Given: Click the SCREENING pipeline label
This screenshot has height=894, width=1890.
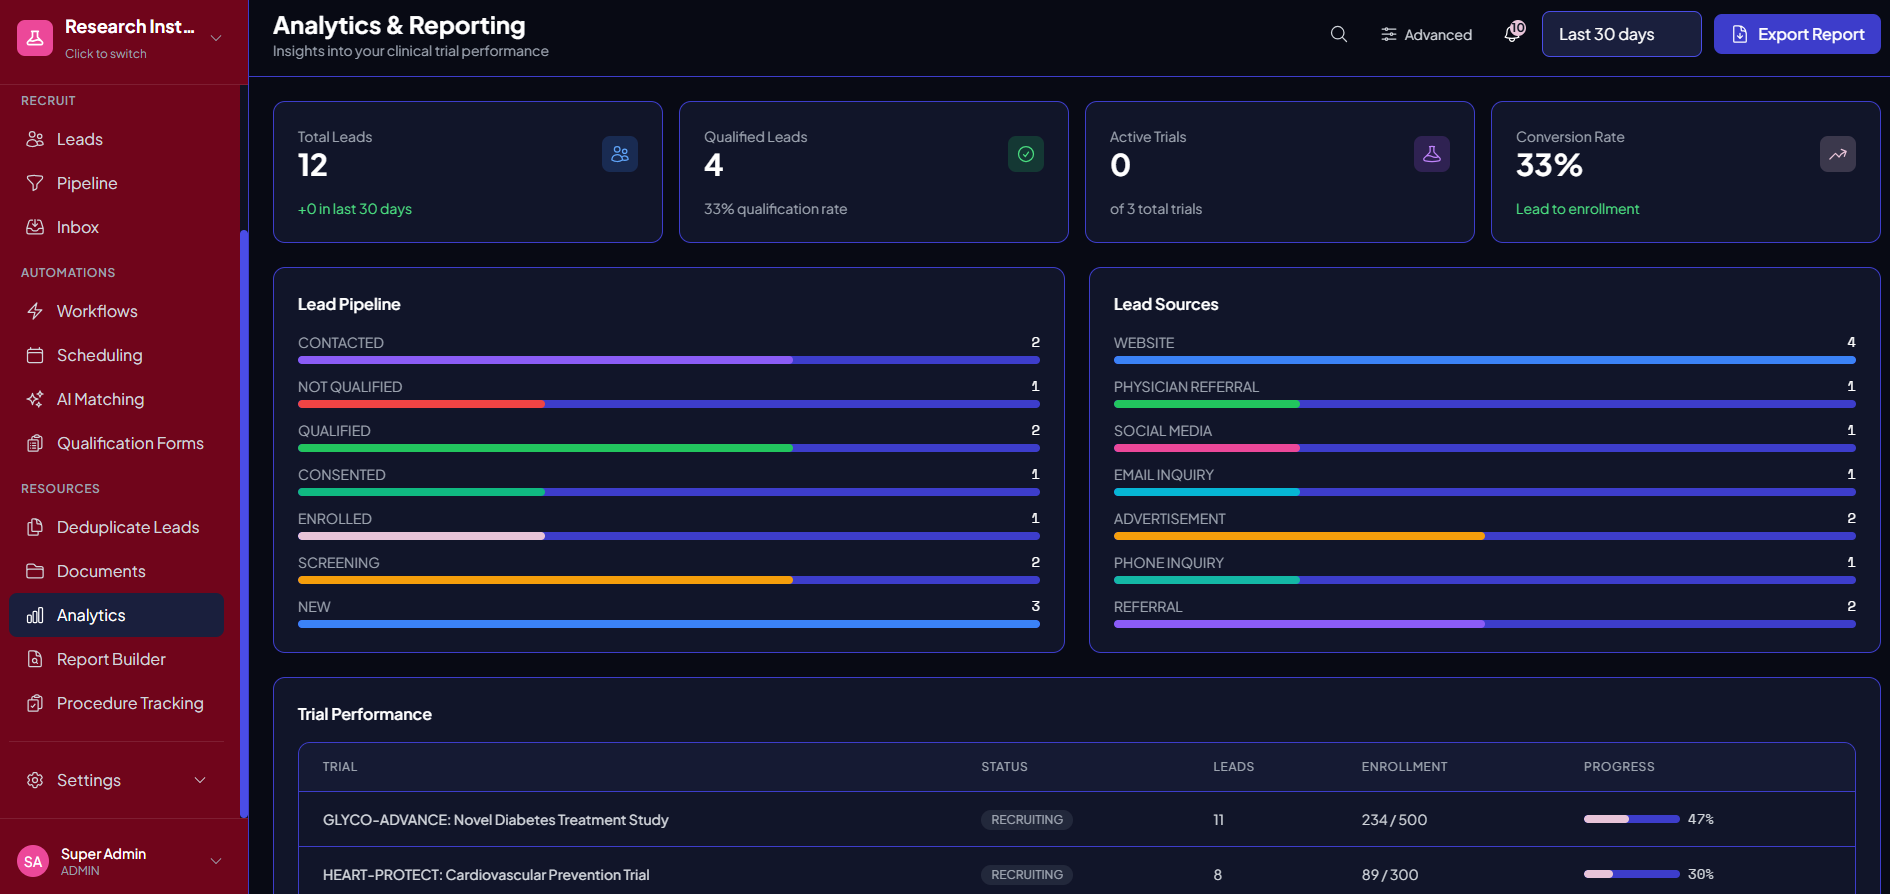Looking at the screenshot, I should click(x=339, y=563).
